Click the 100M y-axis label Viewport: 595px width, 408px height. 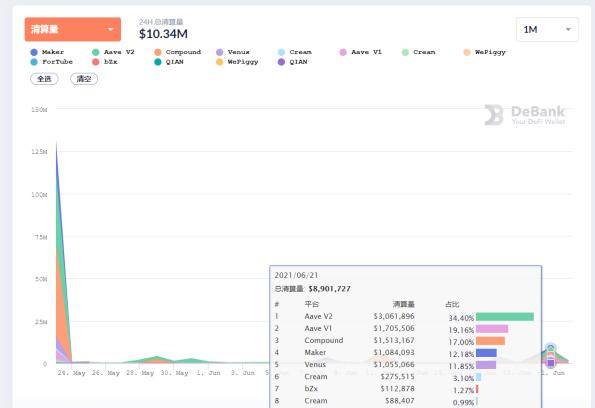39,195
